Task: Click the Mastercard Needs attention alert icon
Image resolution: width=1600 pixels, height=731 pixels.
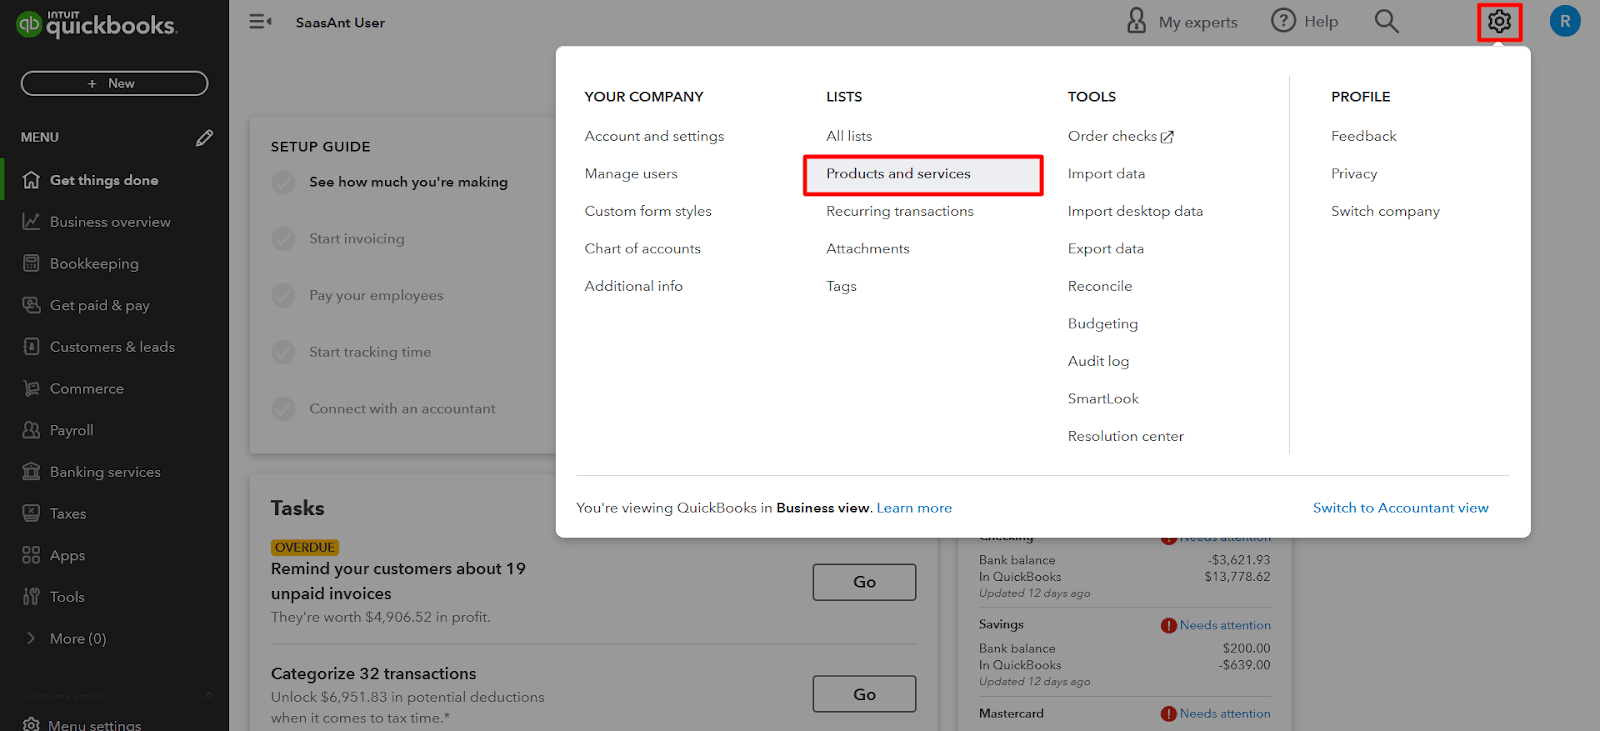Action: click(x=1168, y=714)
